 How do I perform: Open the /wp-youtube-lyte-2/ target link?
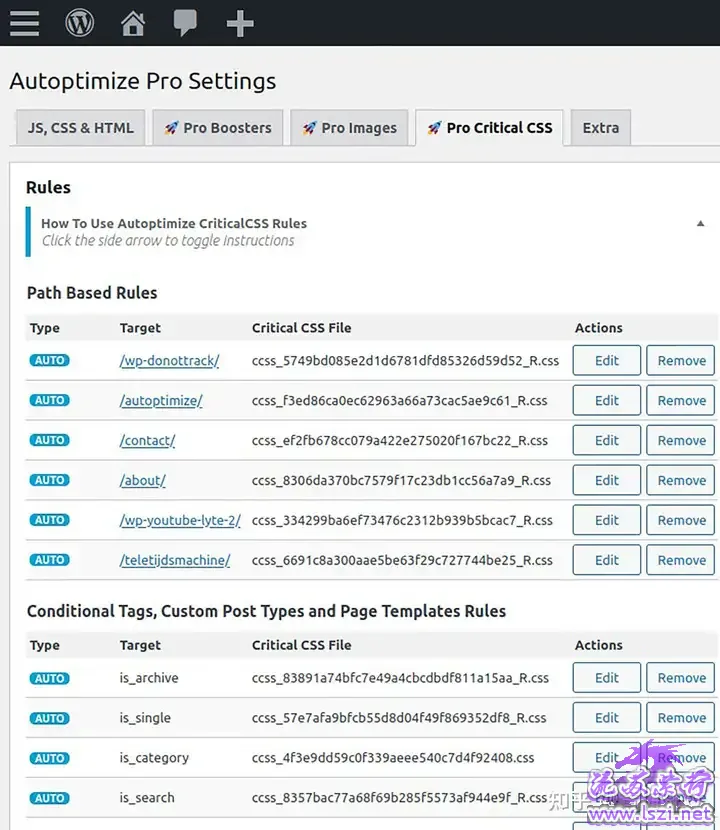click(180, 520)
